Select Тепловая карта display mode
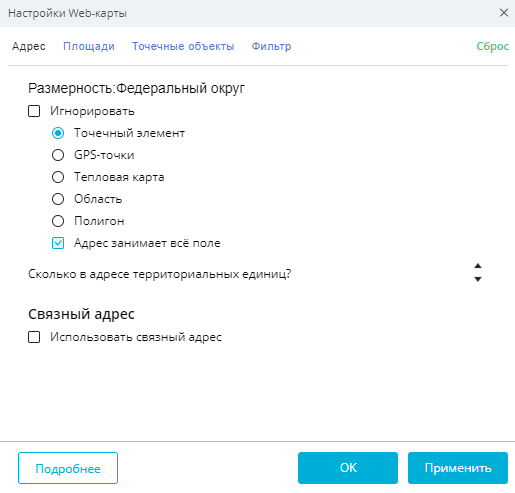Screen dimensions: 515x493 pos(58,177)
